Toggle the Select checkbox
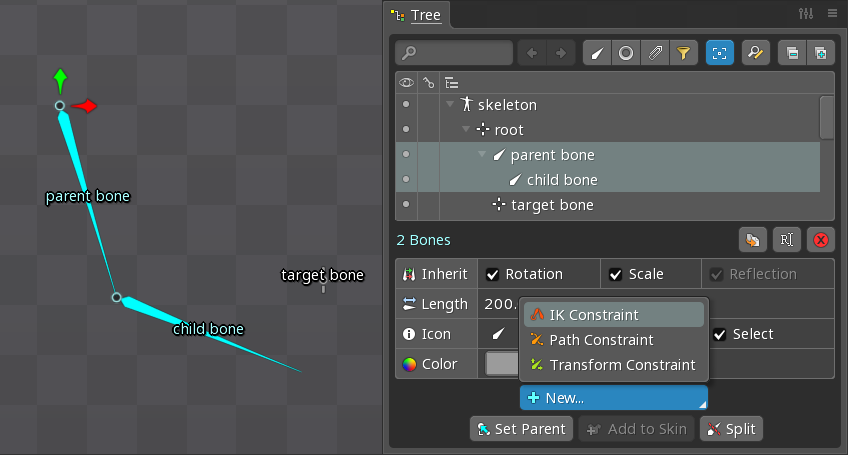The height and width of the screenshot is (455, 848). point(720,334)
